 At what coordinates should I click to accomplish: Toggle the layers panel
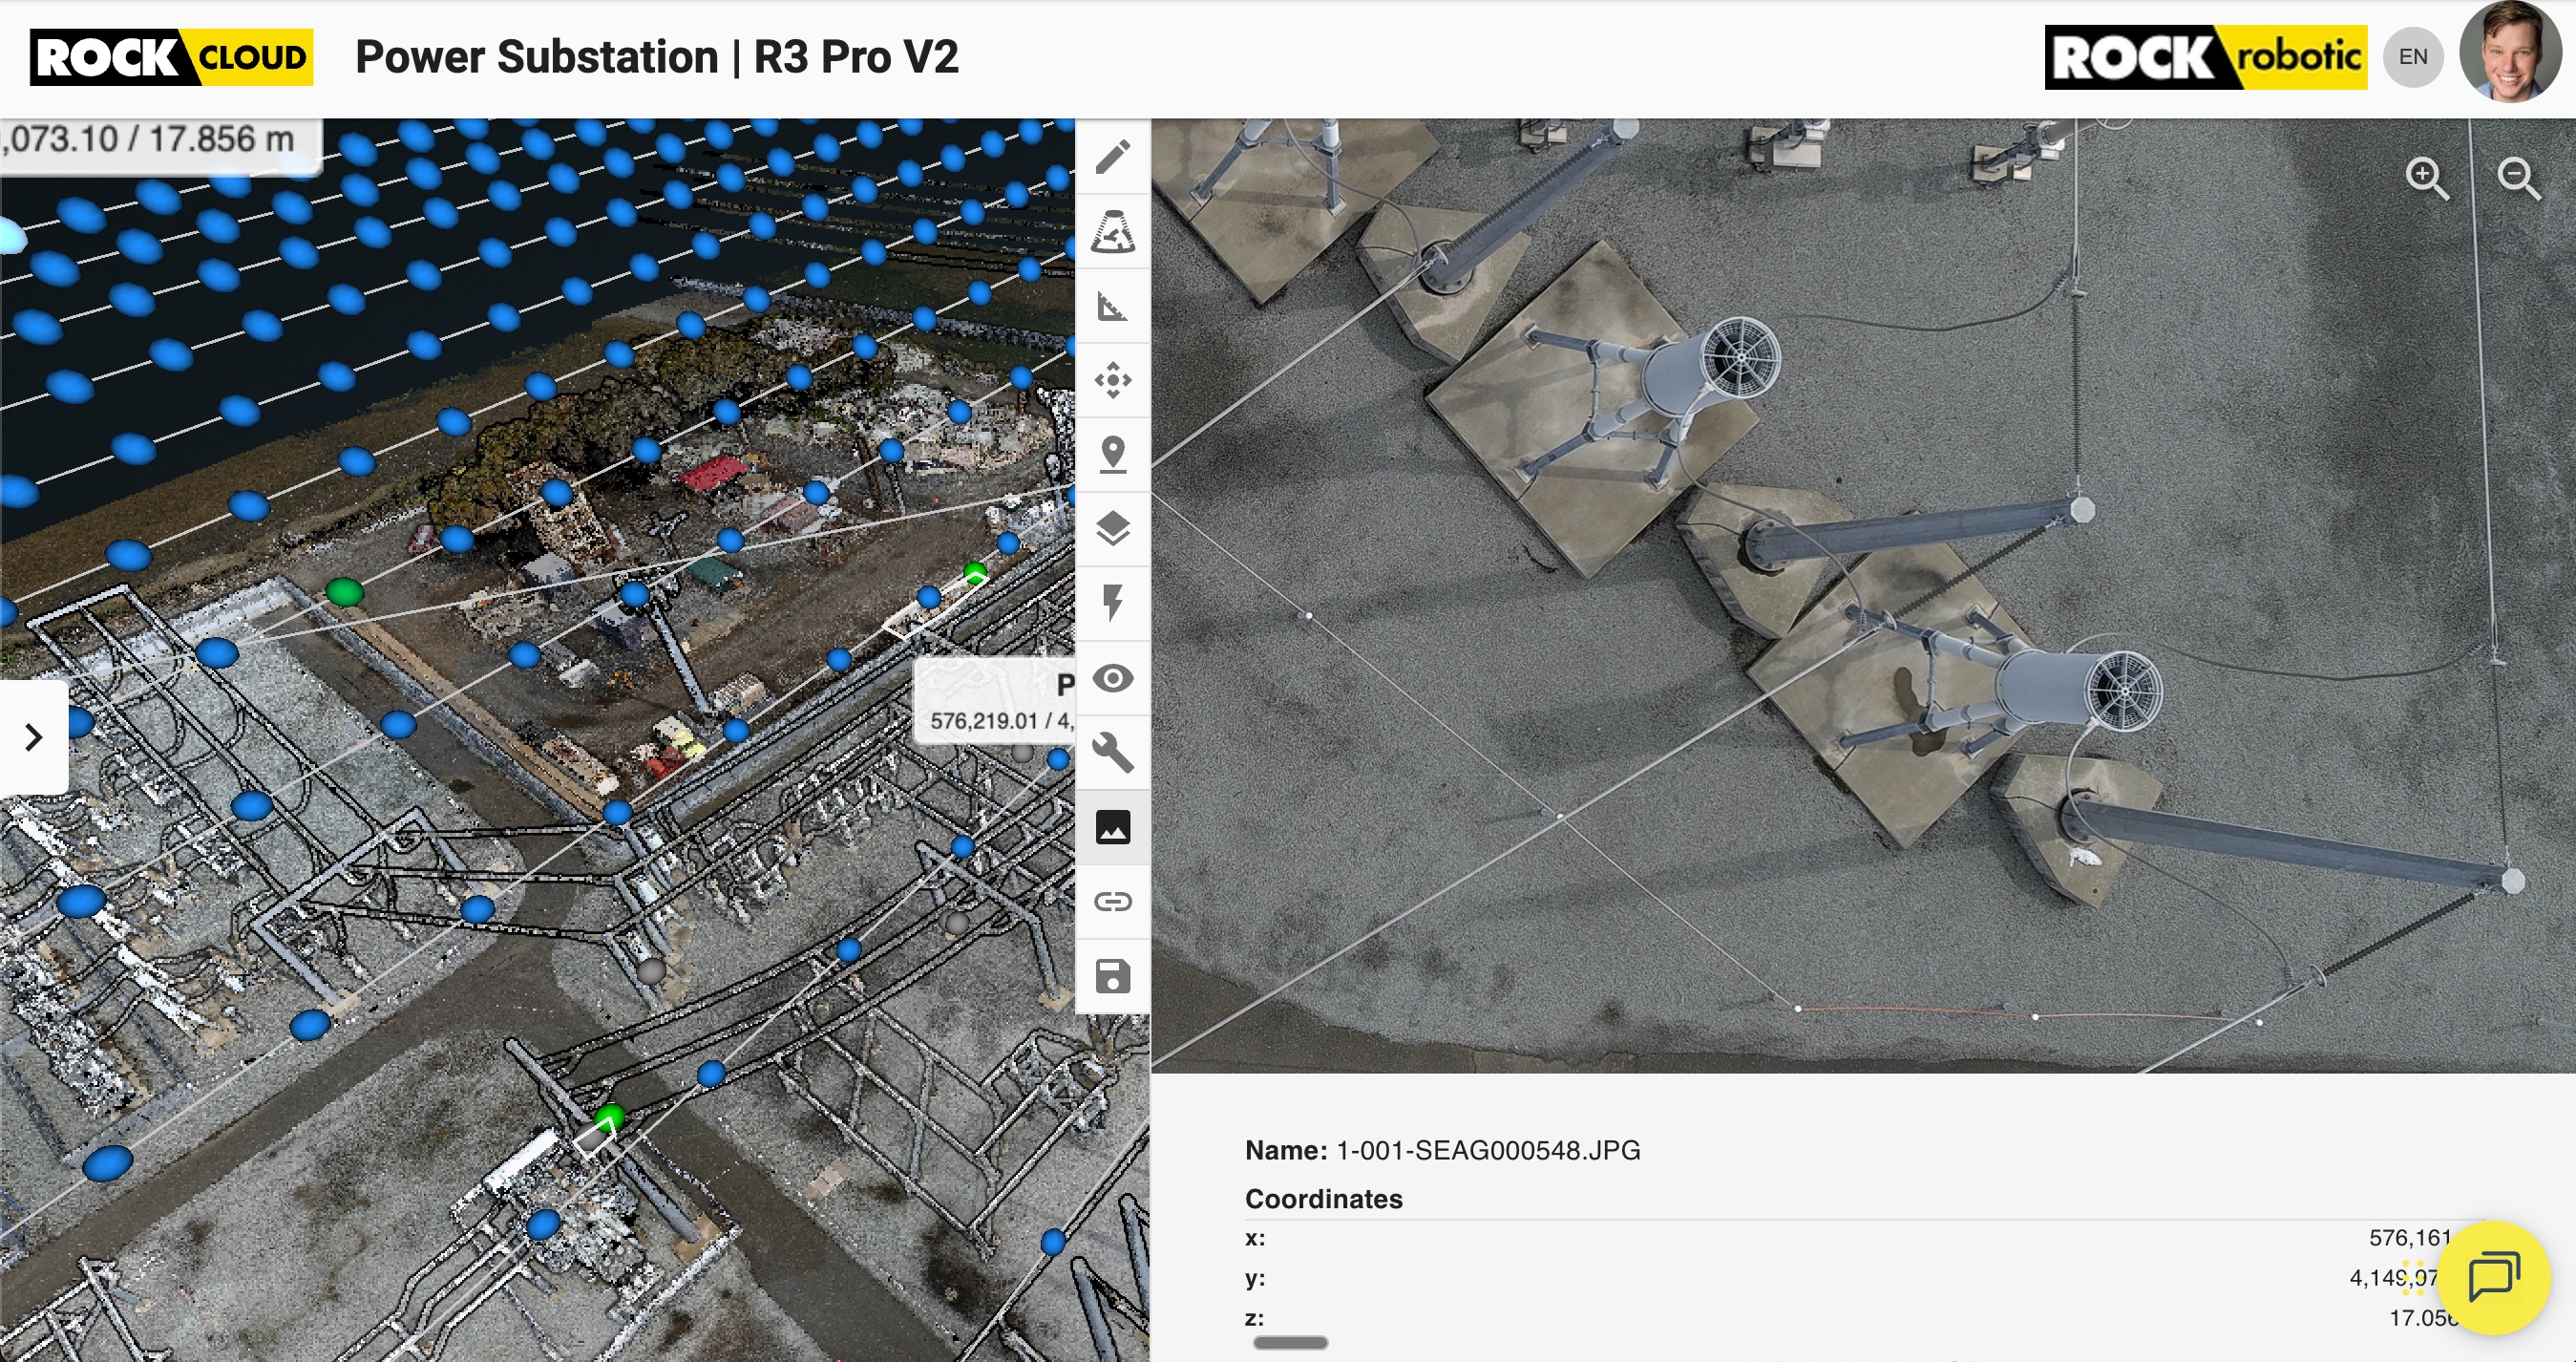tap(1113, 530)
